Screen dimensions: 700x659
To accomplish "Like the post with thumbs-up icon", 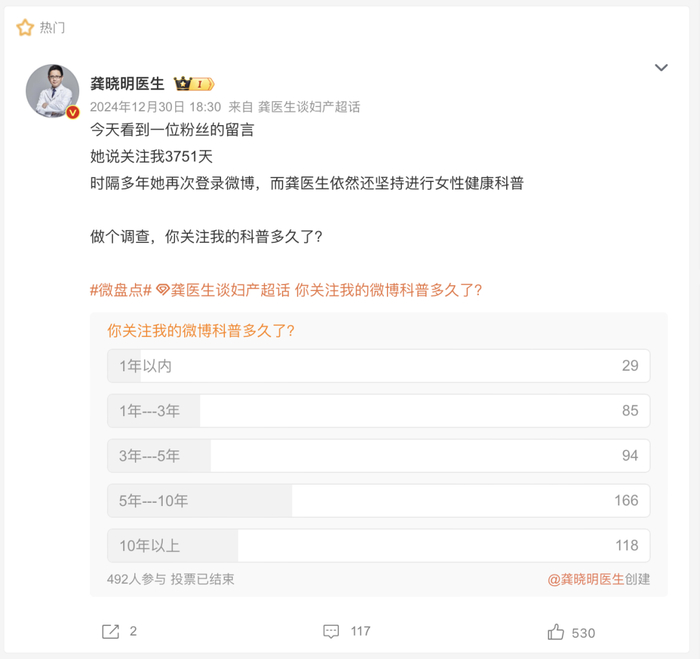I will (556, 631).
